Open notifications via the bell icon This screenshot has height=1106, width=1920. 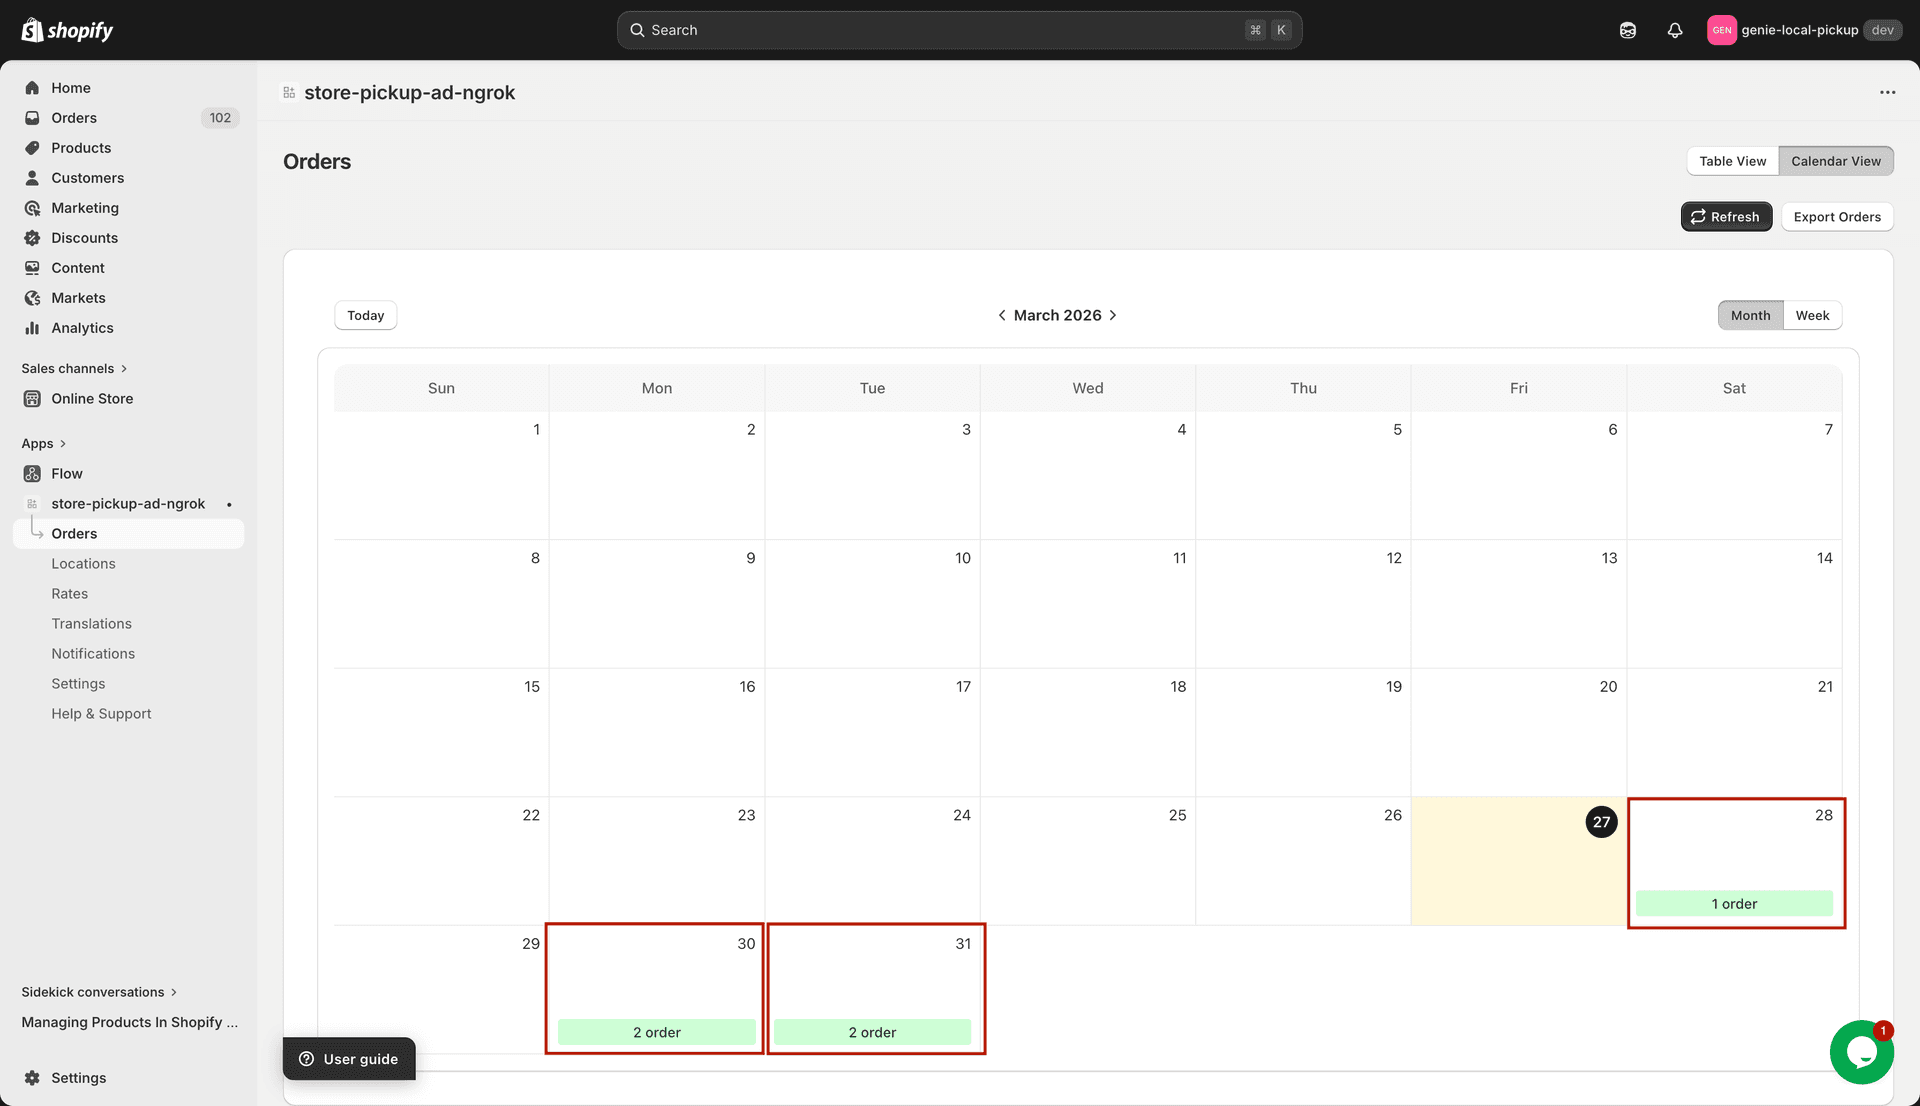pyautogui.click(x=1675, y=30)
